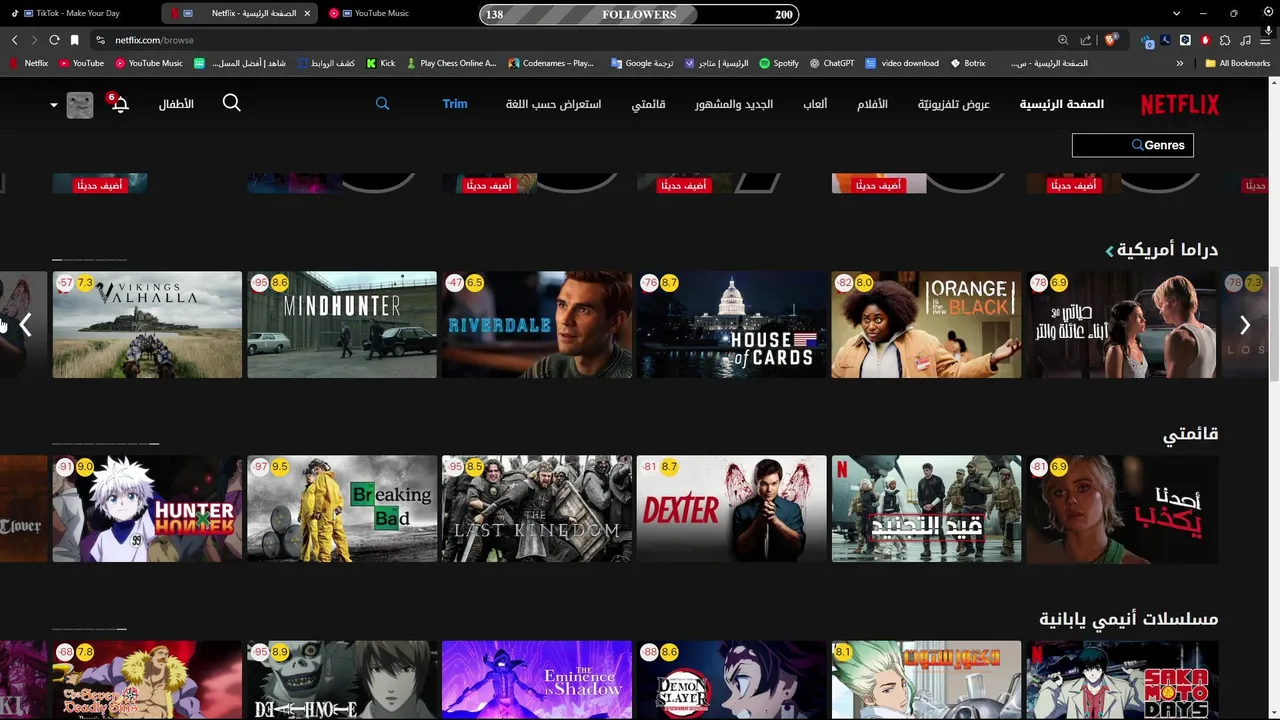
Task: Click مسلسلات أنمي يابانية row heading
Action: tap(1128, 619)
